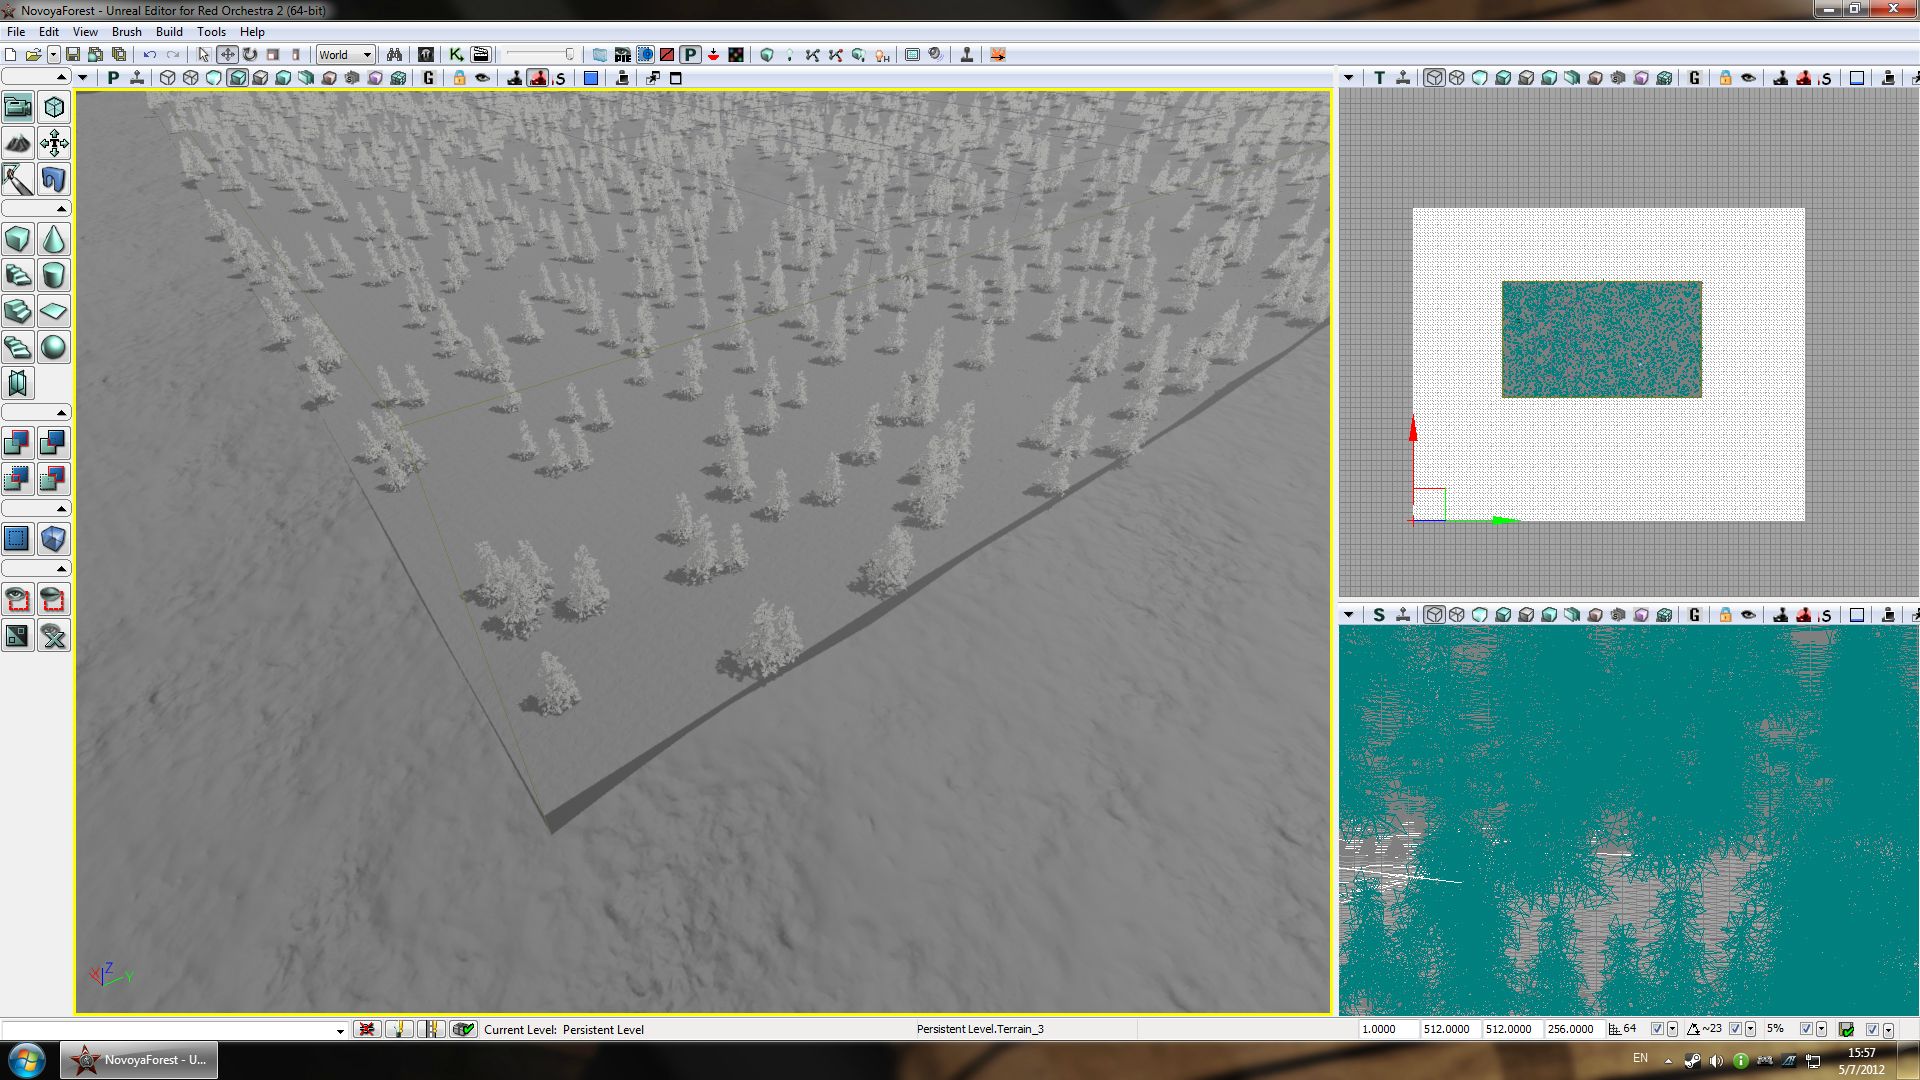Open scale snap percentage dropdown
Screen dimensions: 1920x1080
click(x=1821, y=1029)
